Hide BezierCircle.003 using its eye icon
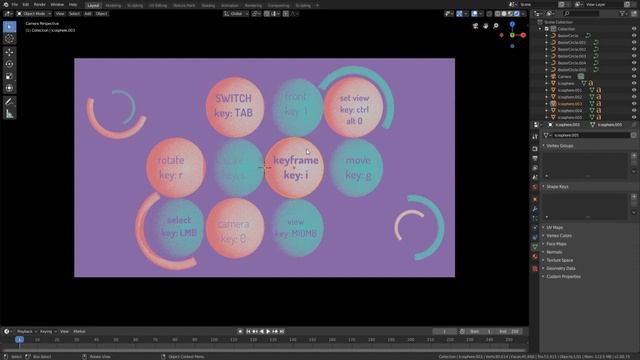Viewport: 640px width, 360px height. tap(634, 56)
